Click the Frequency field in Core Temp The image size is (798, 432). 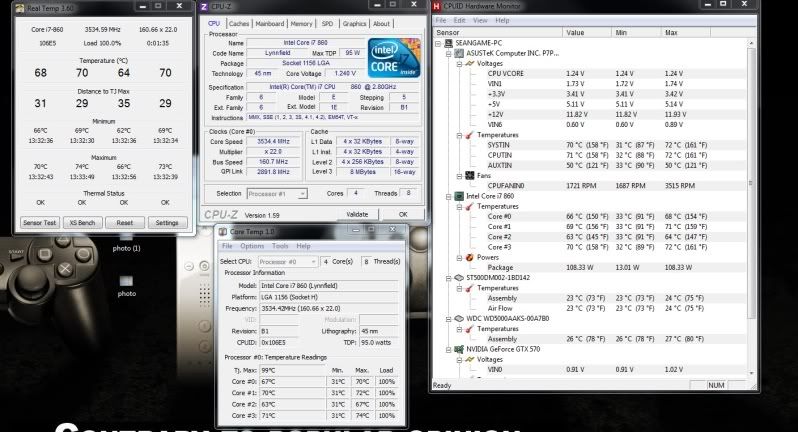click(x=329, y=308)
